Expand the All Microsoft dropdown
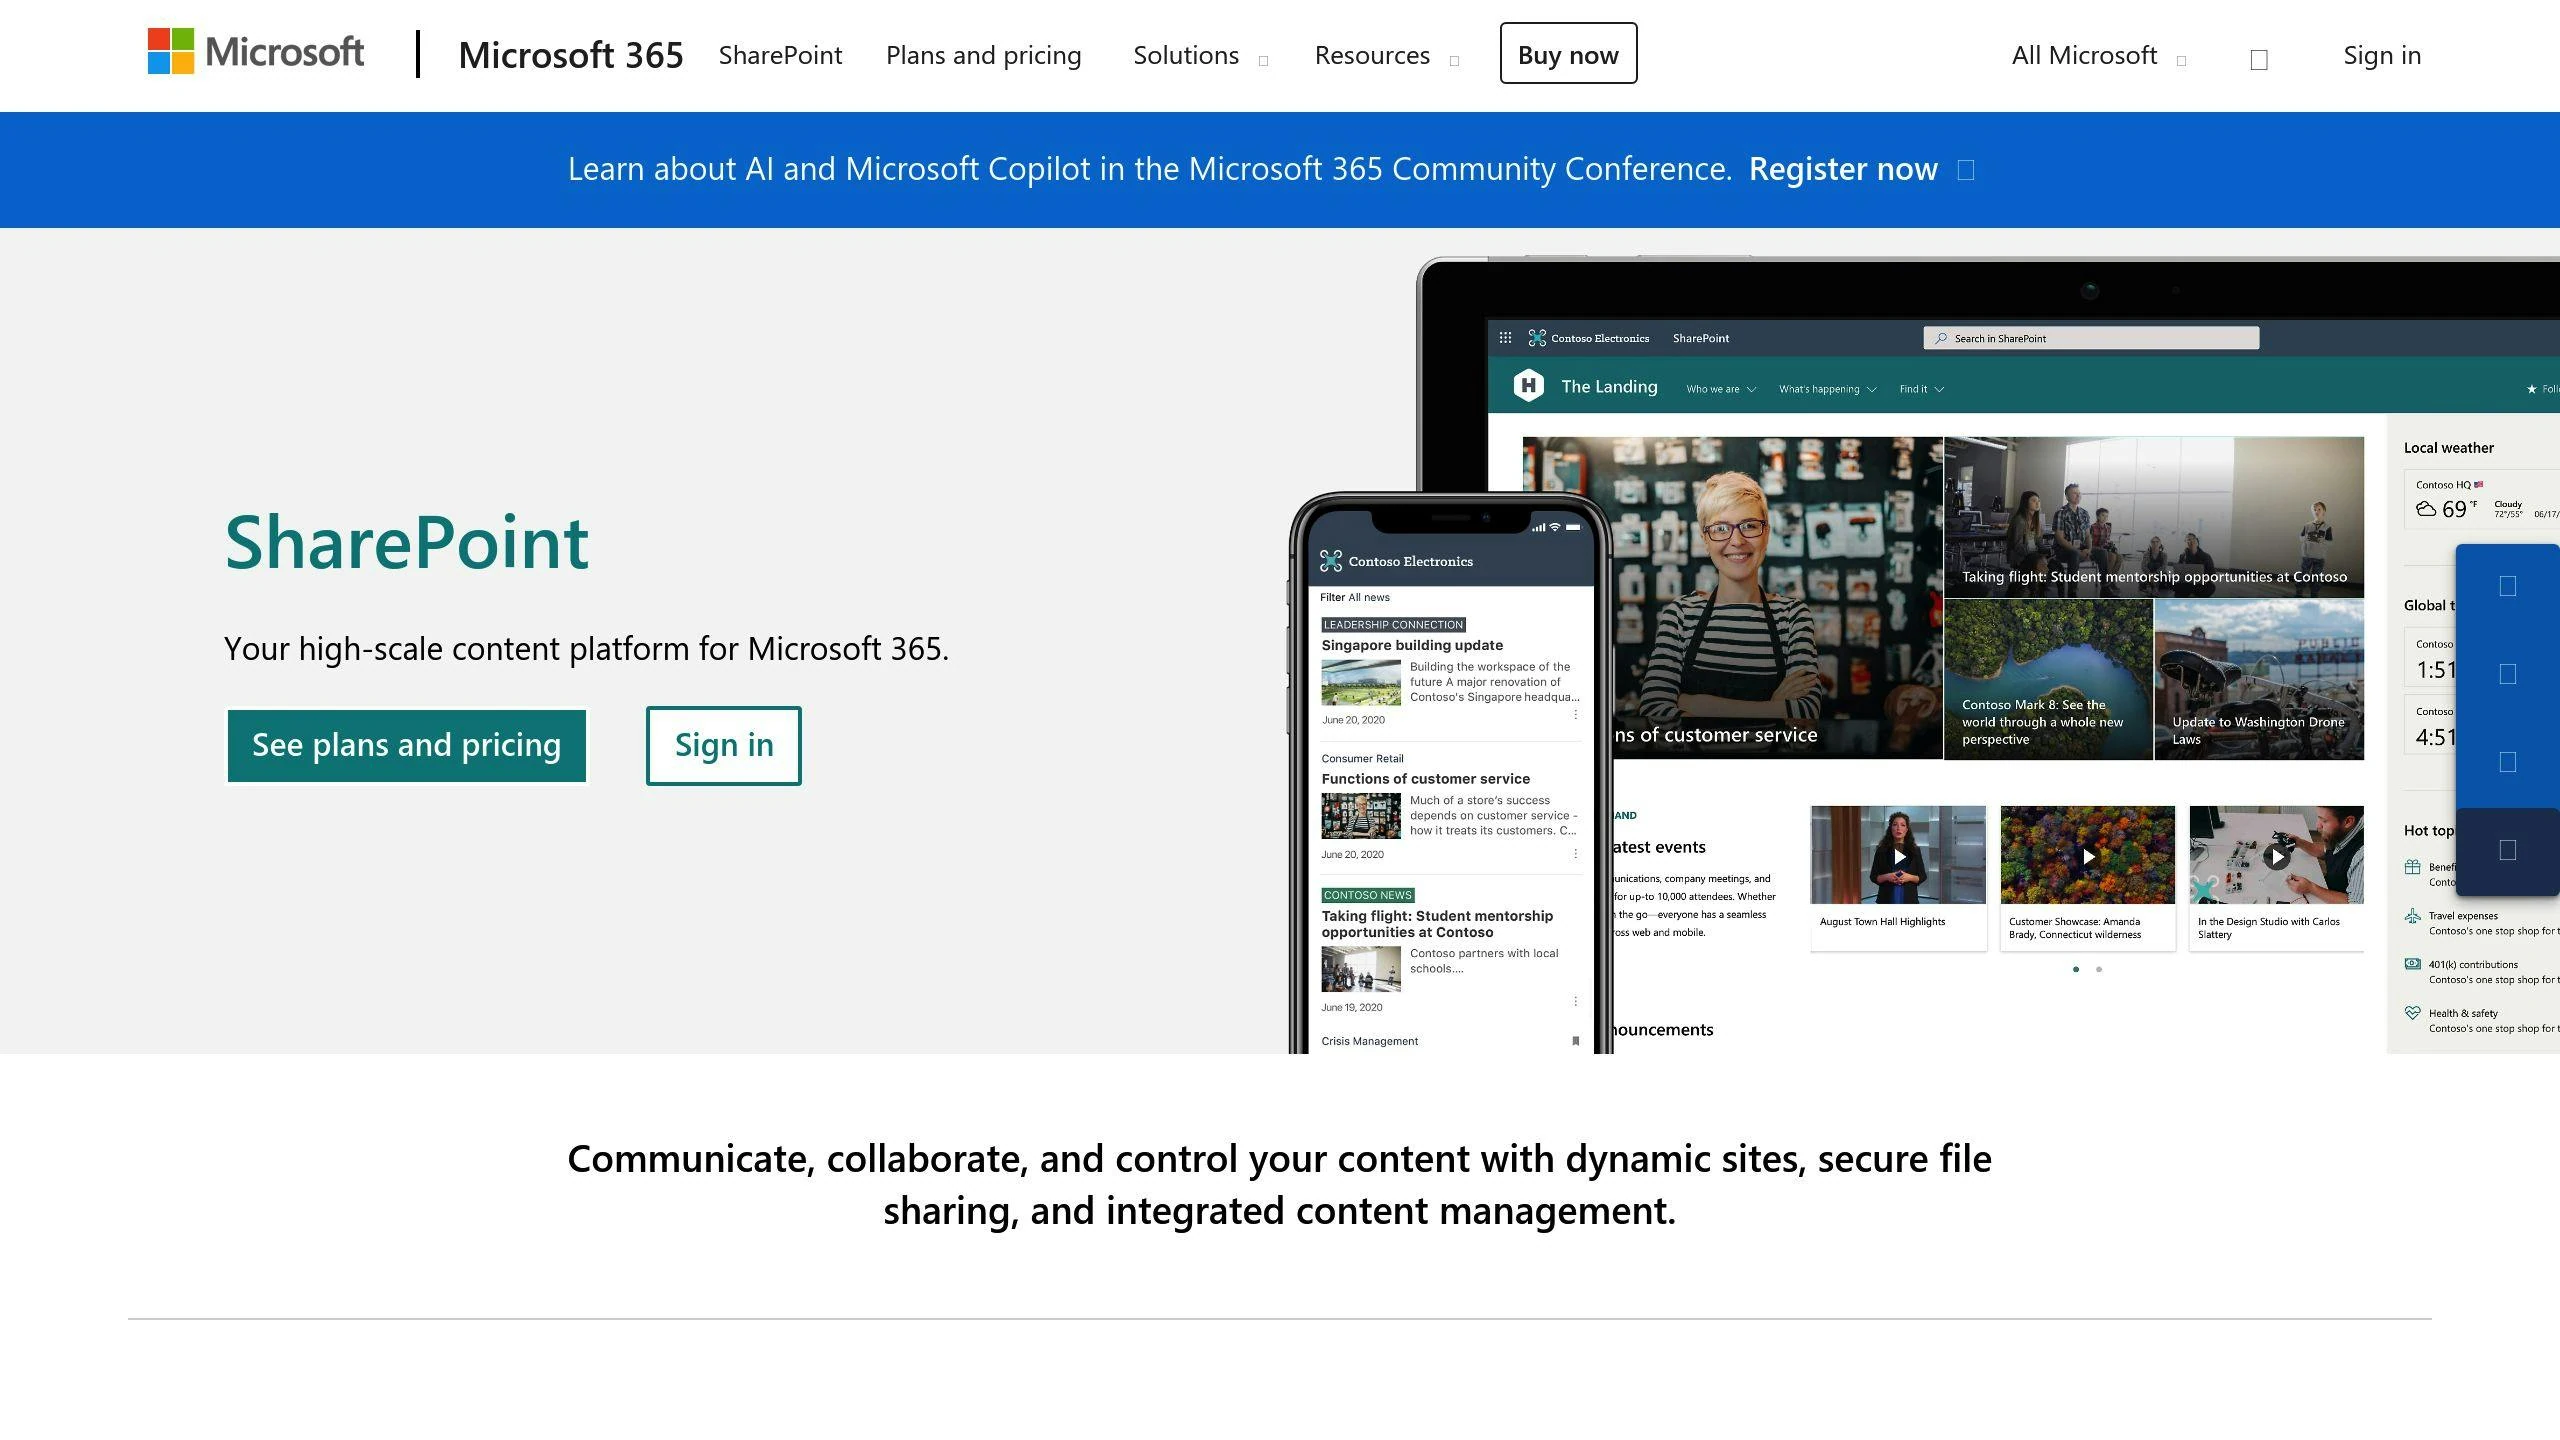Viewport: 2560px width, 1440px height. (x=2098, y=55)
